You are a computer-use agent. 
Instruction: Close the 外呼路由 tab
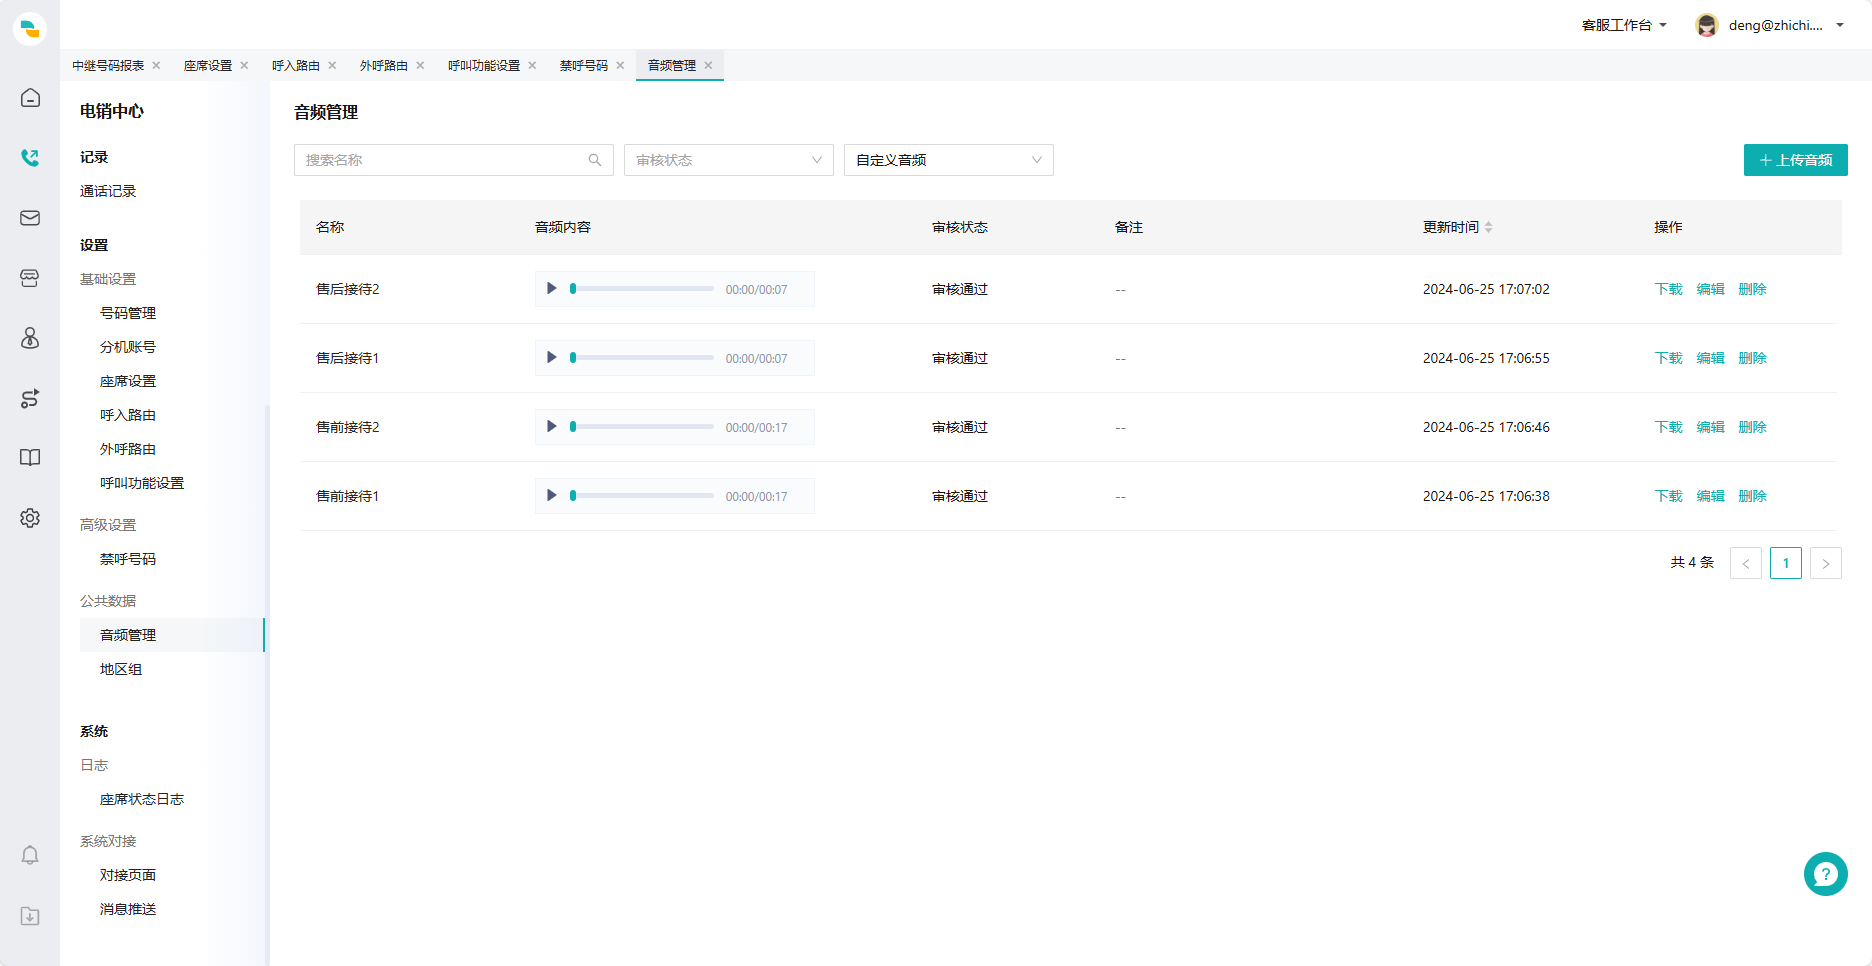pyautogui.click(x=420, y=65)
